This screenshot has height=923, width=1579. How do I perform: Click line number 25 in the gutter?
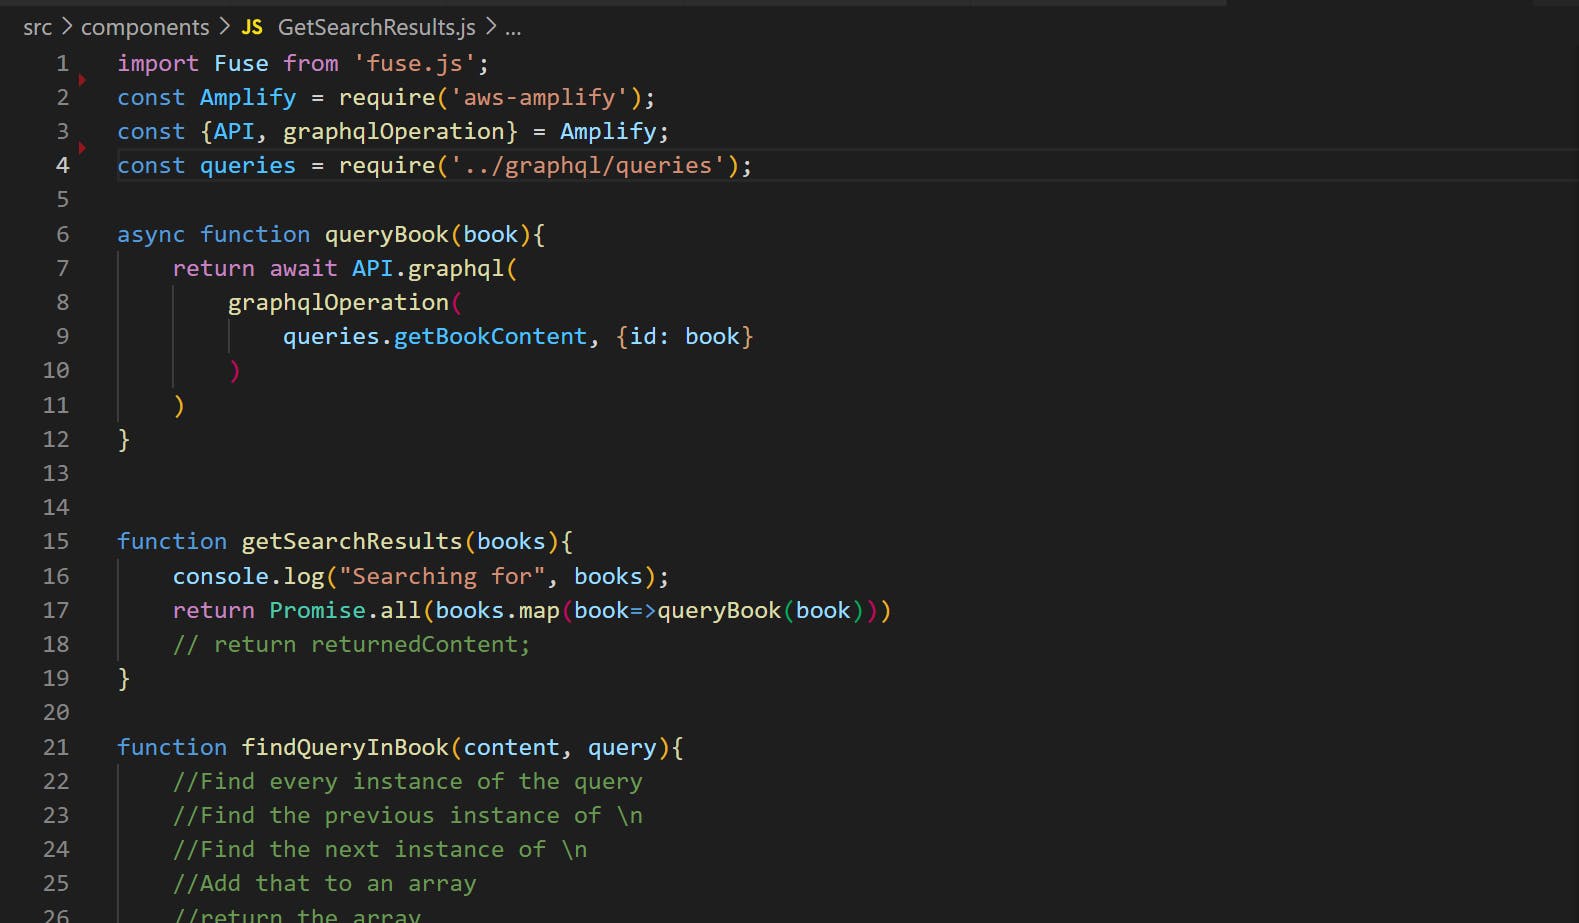click(56, 883)
